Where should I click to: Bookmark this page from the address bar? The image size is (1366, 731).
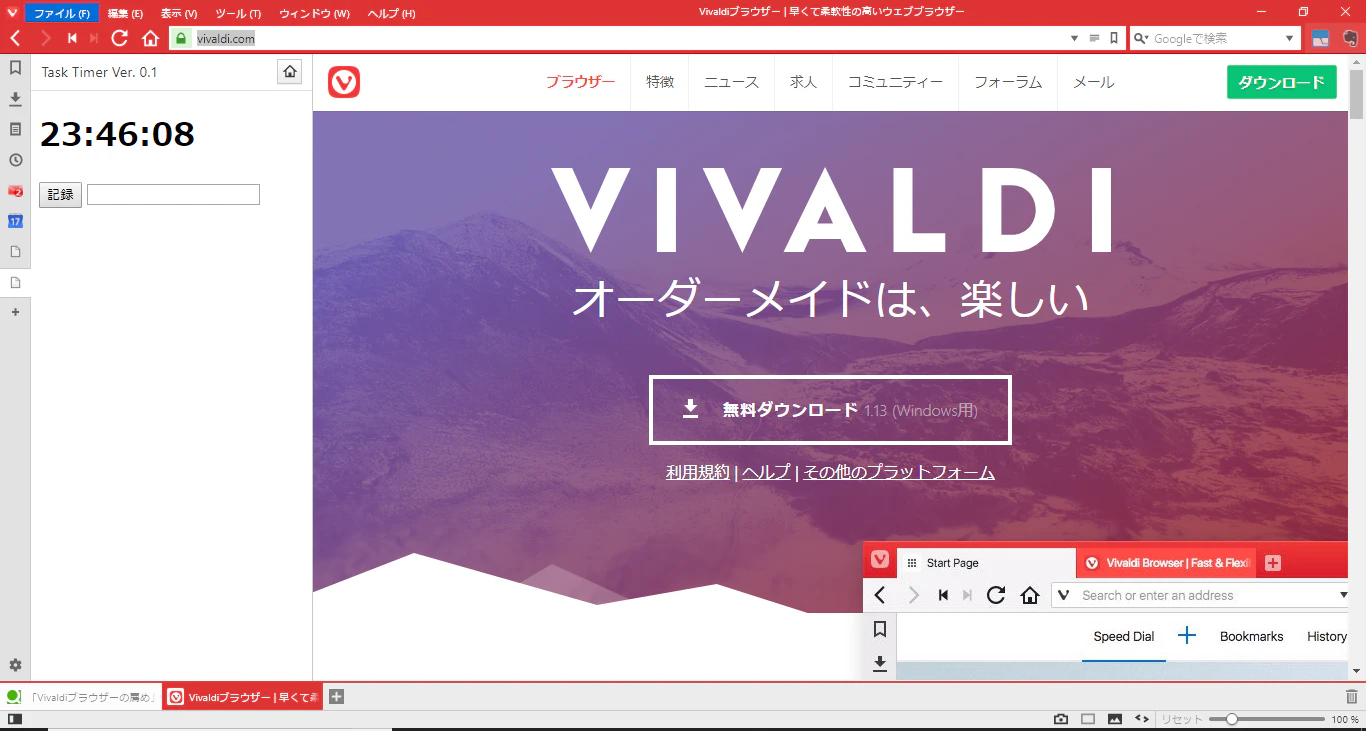point(1114,38)
